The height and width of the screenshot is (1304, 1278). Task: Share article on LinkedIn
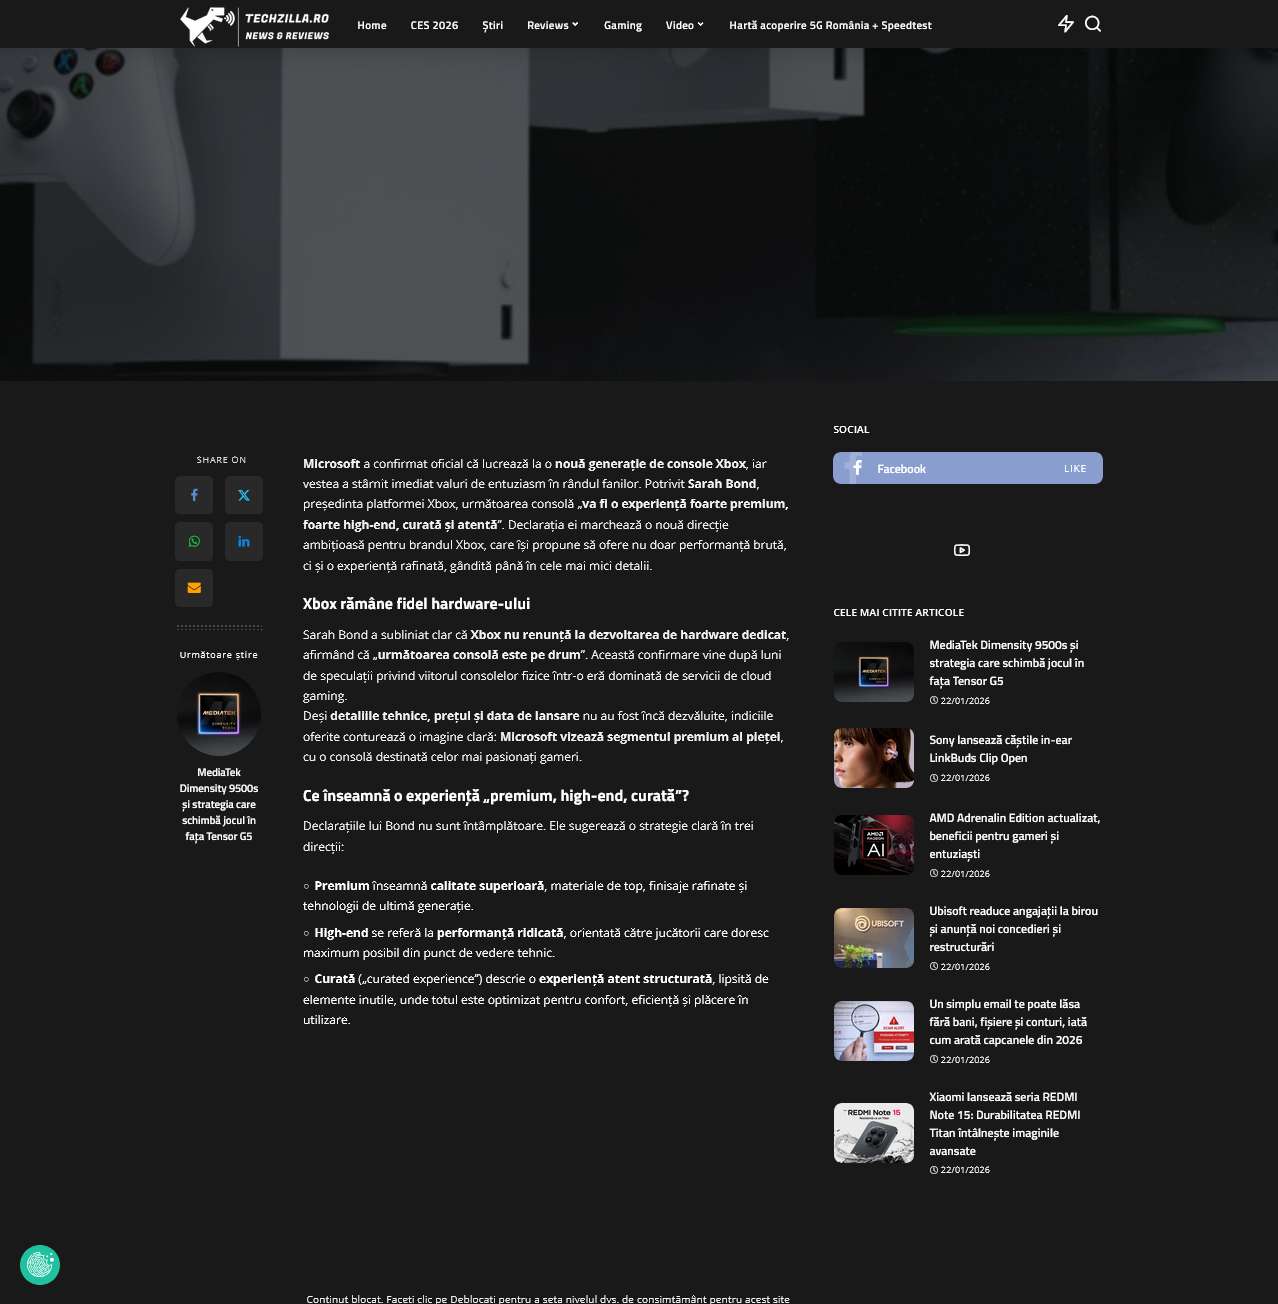[x=244, y=542]
